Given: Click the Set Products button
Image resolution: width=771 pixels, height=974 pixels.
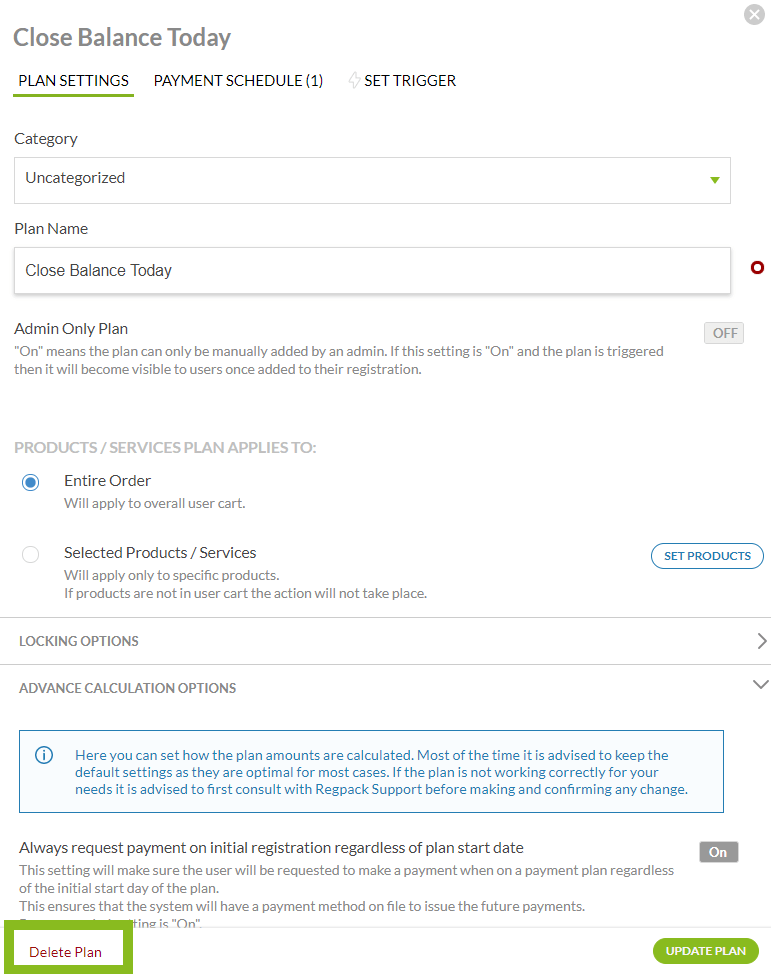Looking at the screenshot, I should [x=706, y=556].
